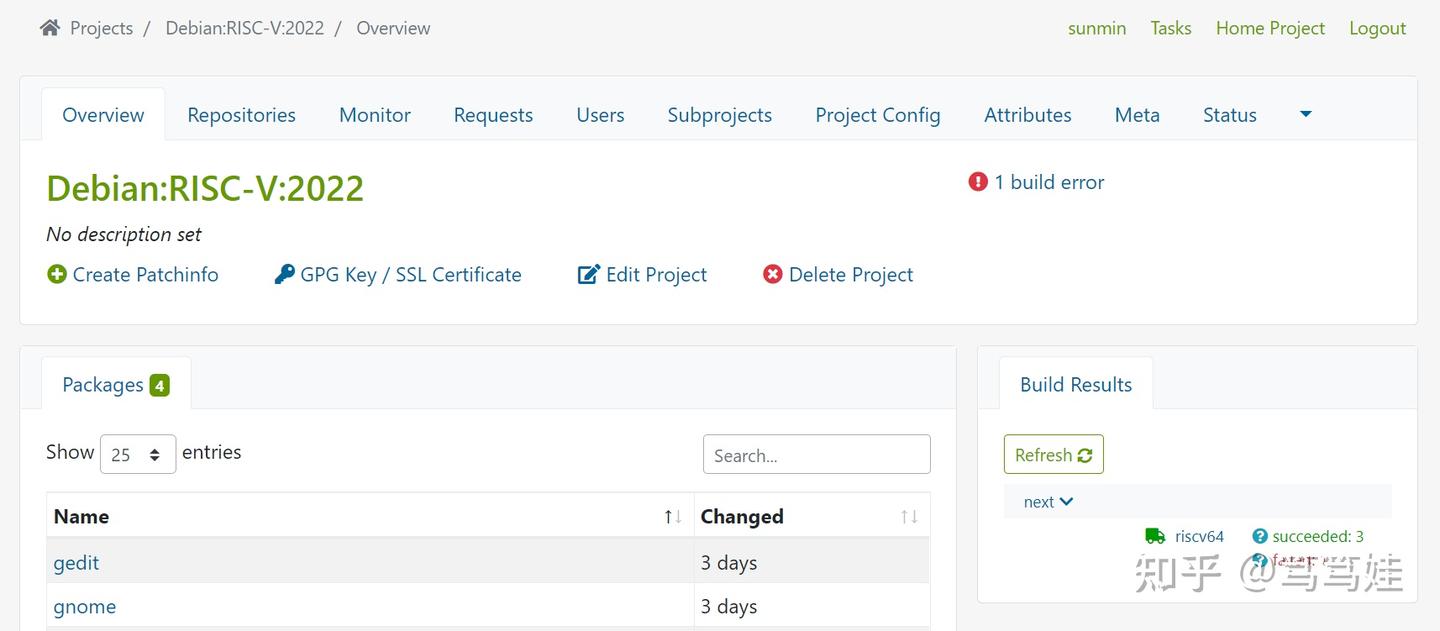Click the green truck icon beside riscv64
The height and width of the screenshot is (631, 1440).
point(1155,536)
